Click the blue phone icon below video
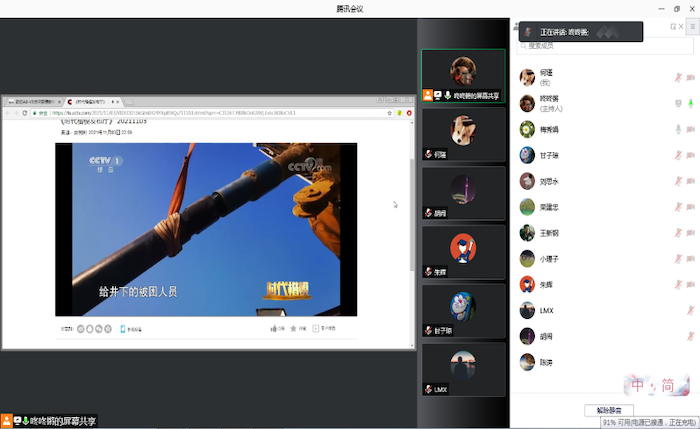Screen dimensions: 700x429 [122, 329]
